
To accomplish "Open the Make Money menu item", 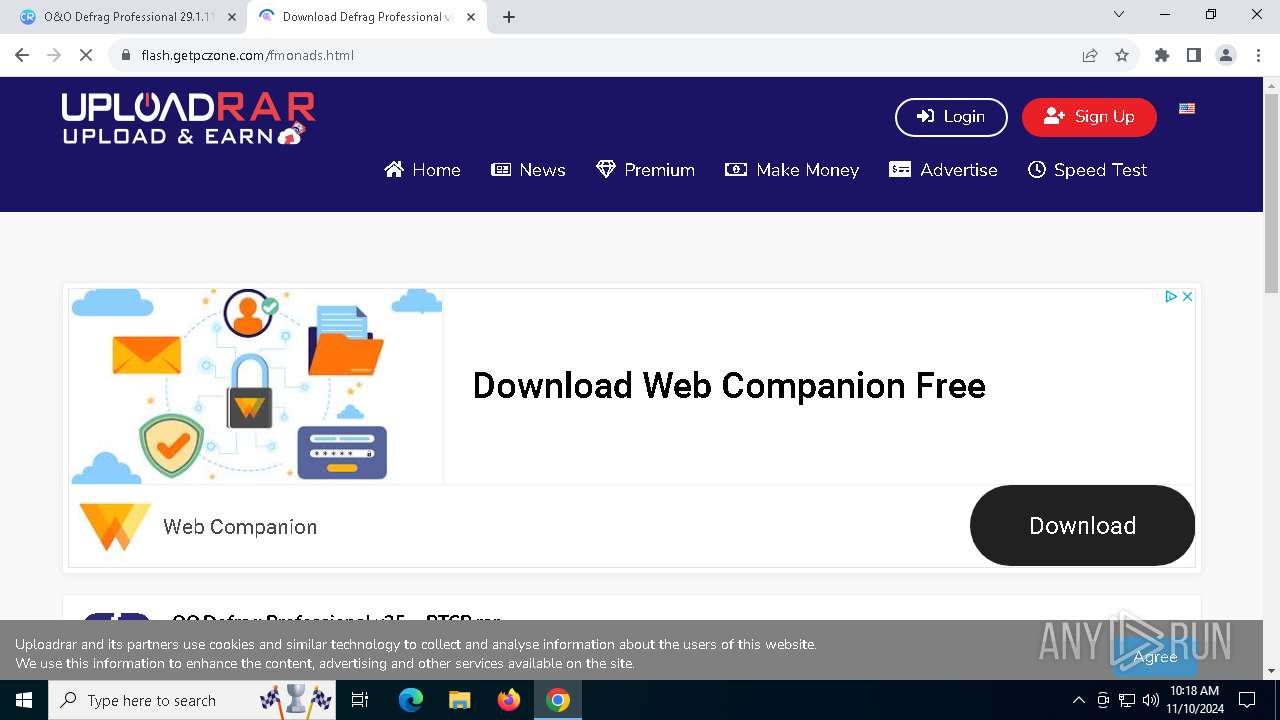I will click(792, 170).
